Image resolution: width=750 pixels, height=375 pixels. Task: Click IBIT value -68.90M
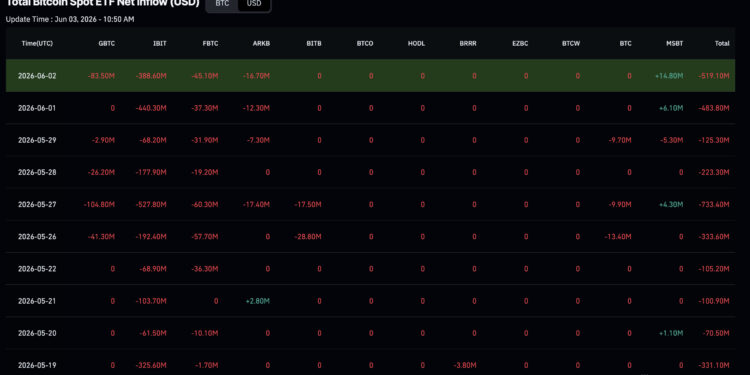pyautogui.click(x=153, y=269)
